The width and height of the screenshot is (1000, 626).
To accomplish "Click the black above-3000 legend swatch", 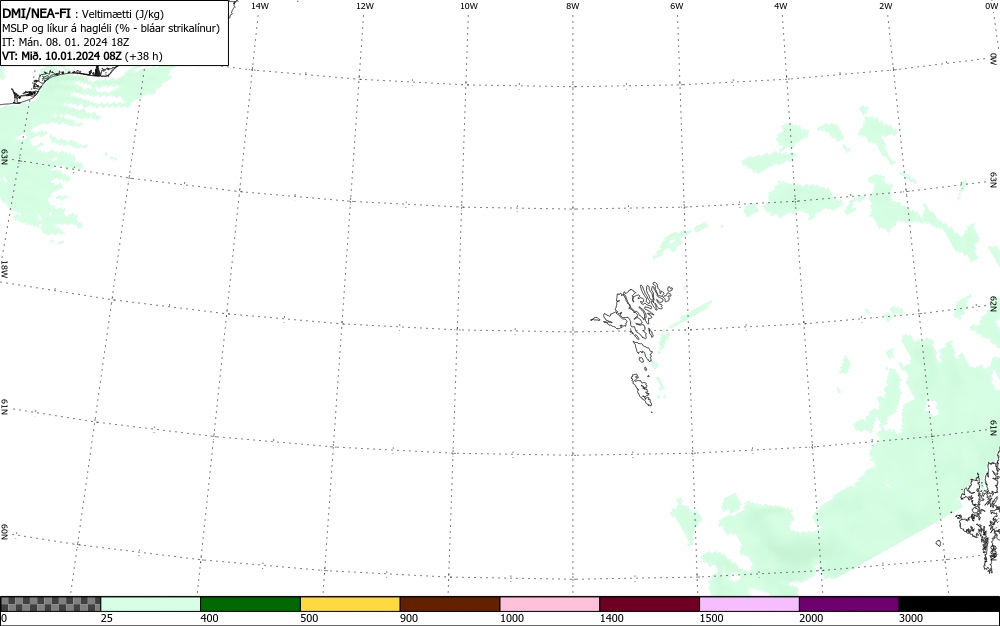I will [x=949, y=604].
